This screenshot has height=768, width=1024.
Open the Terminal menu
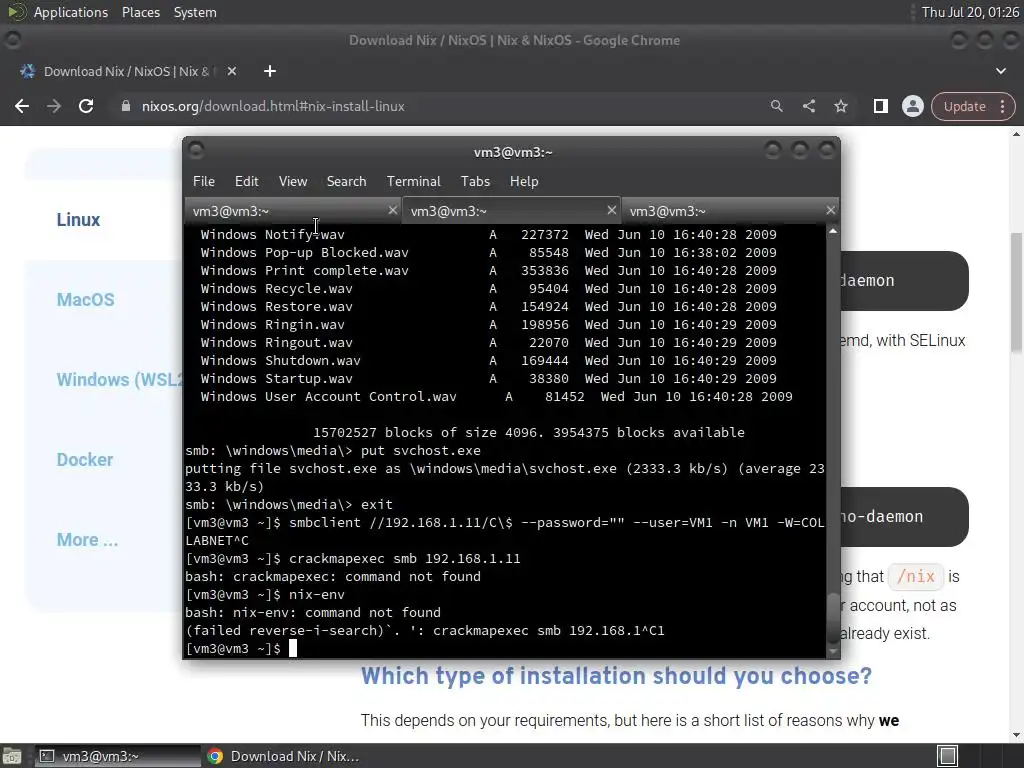click(x=413, y=182)
